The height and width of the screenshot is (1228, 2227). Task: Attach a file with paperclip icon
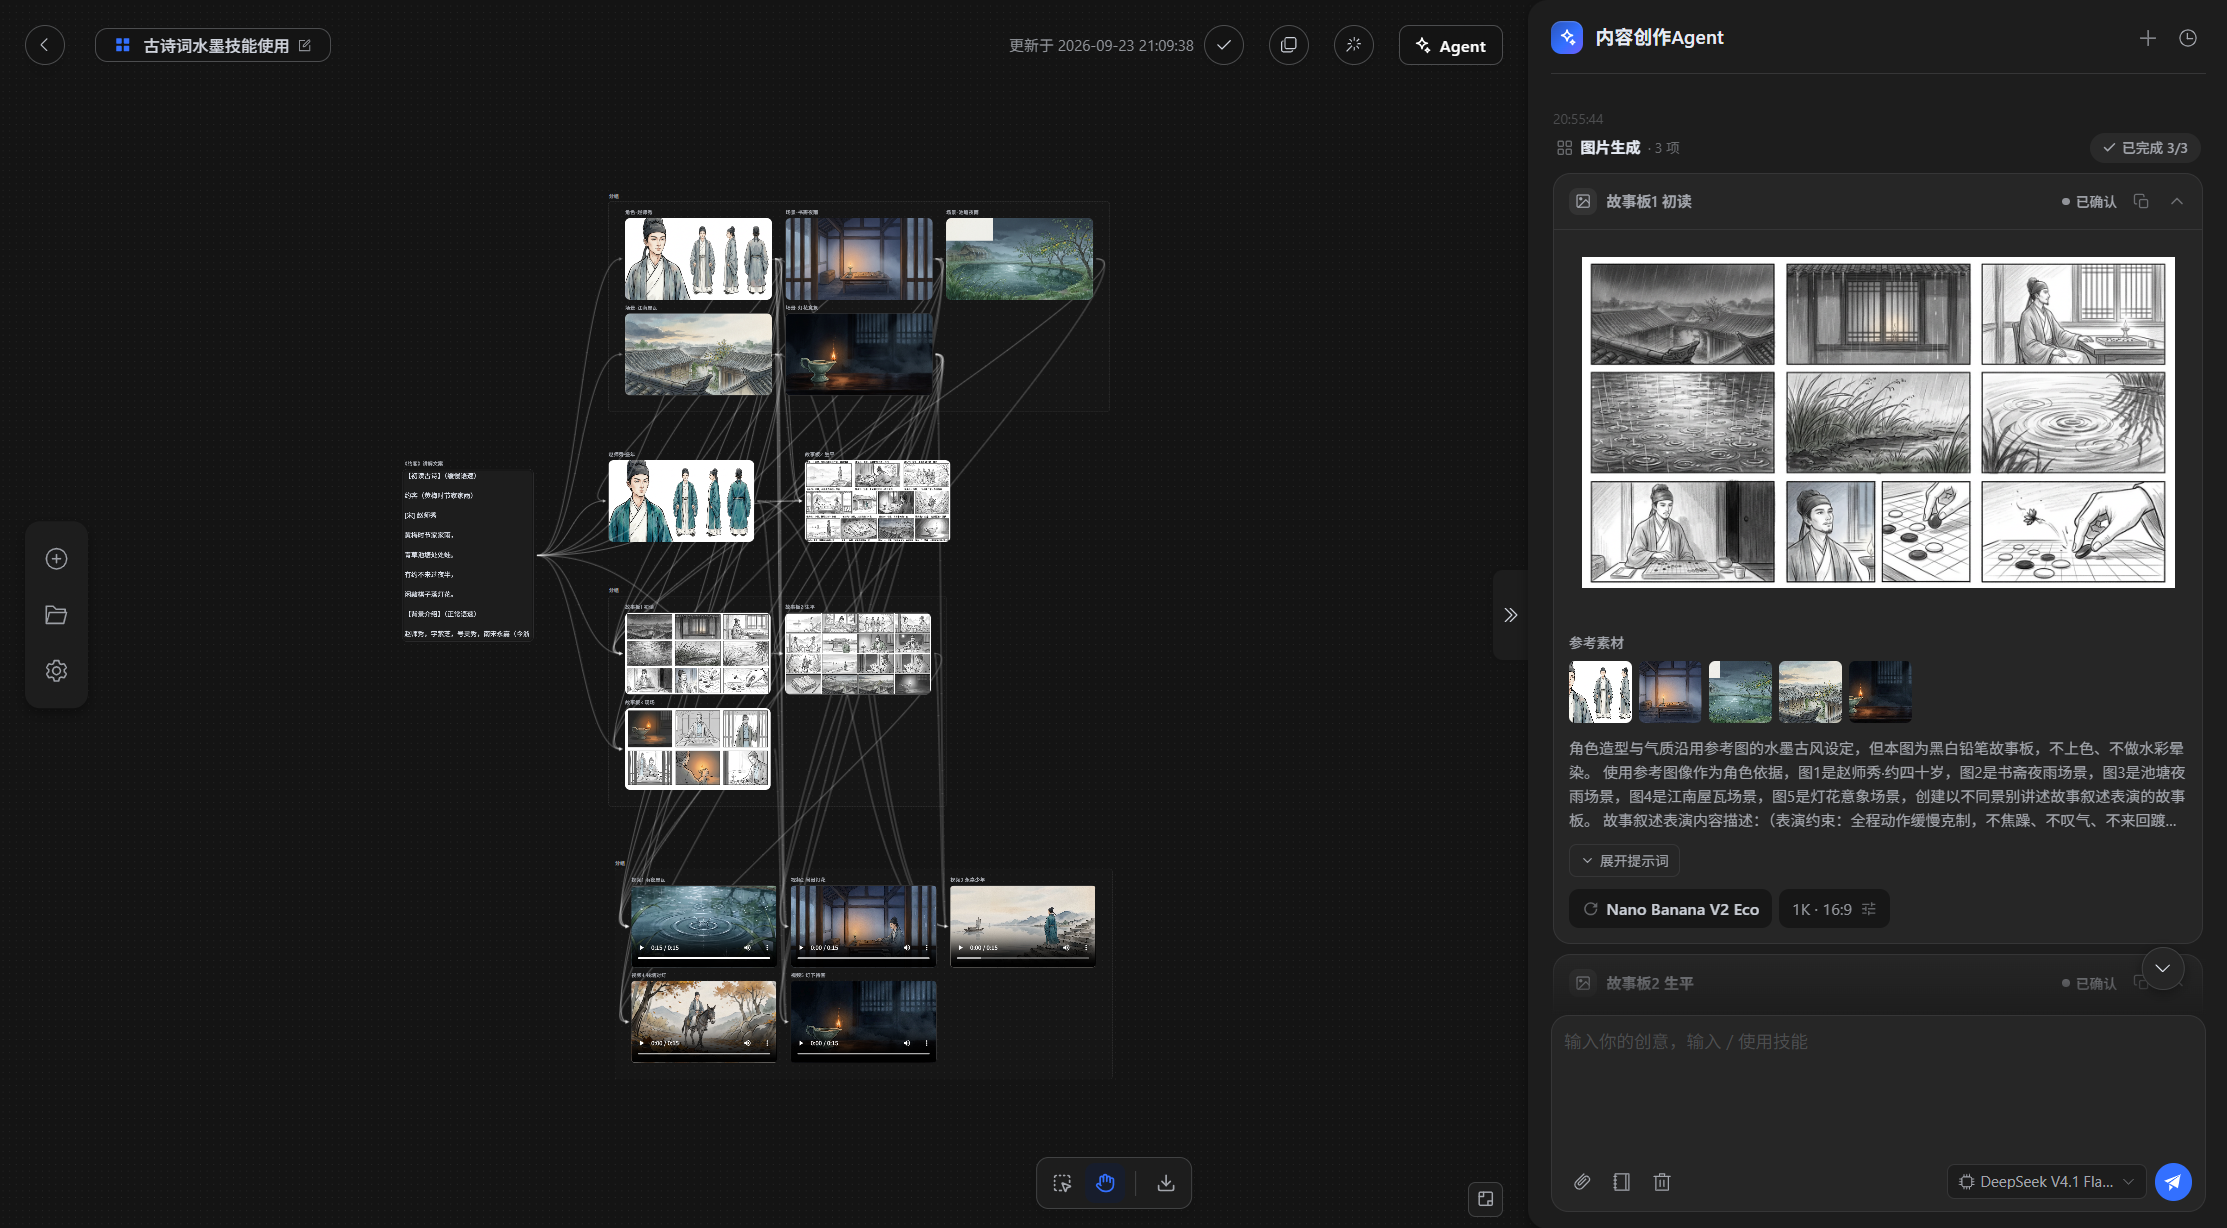click(x=1582, y=1182)
